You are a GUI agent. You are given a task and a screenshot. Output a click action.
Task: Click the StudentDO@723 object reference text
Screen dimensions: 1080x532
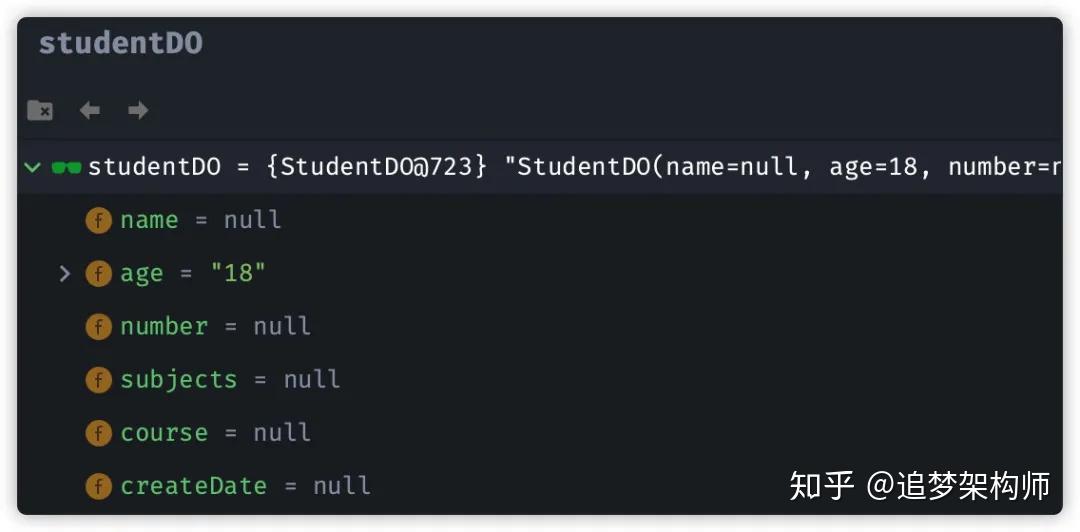pyautogui.click(x=377, y=167)
